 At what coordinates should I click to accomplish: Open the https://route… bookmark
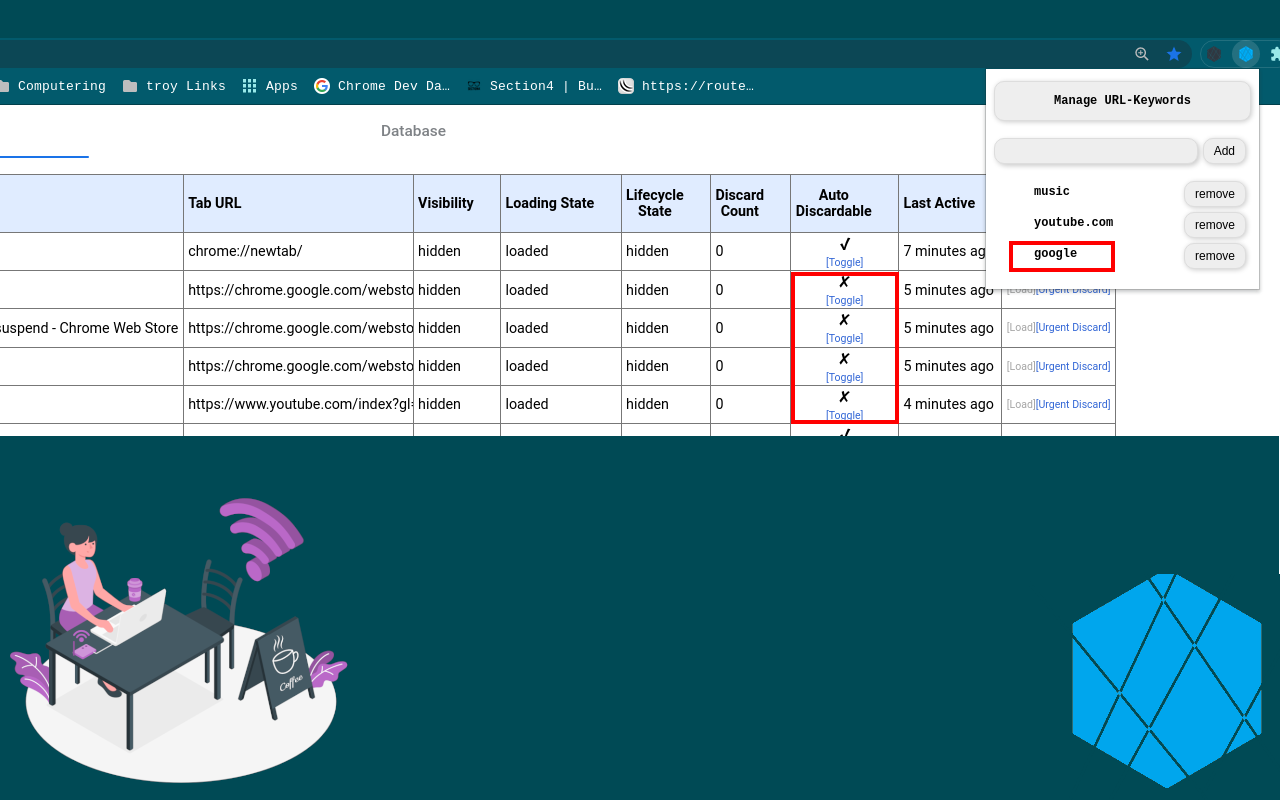pos(686,86)
